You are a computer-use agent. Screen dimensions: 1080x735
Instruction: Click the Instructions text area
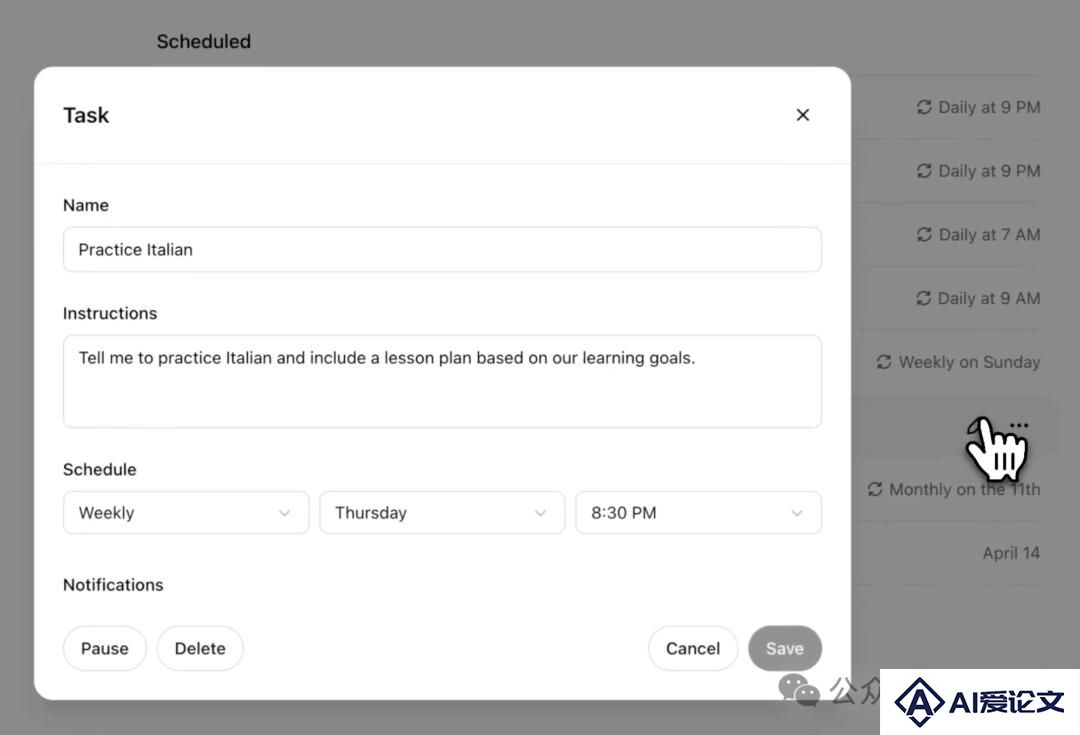(442, 382)
